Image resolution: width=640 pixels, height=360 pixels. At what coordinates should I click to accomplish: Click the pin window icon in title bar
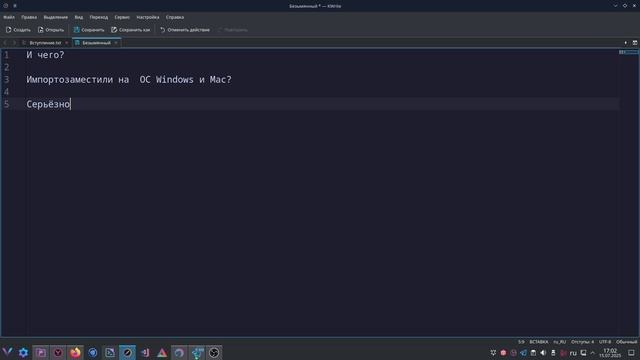pyautogui.click(x=15, y=6)
